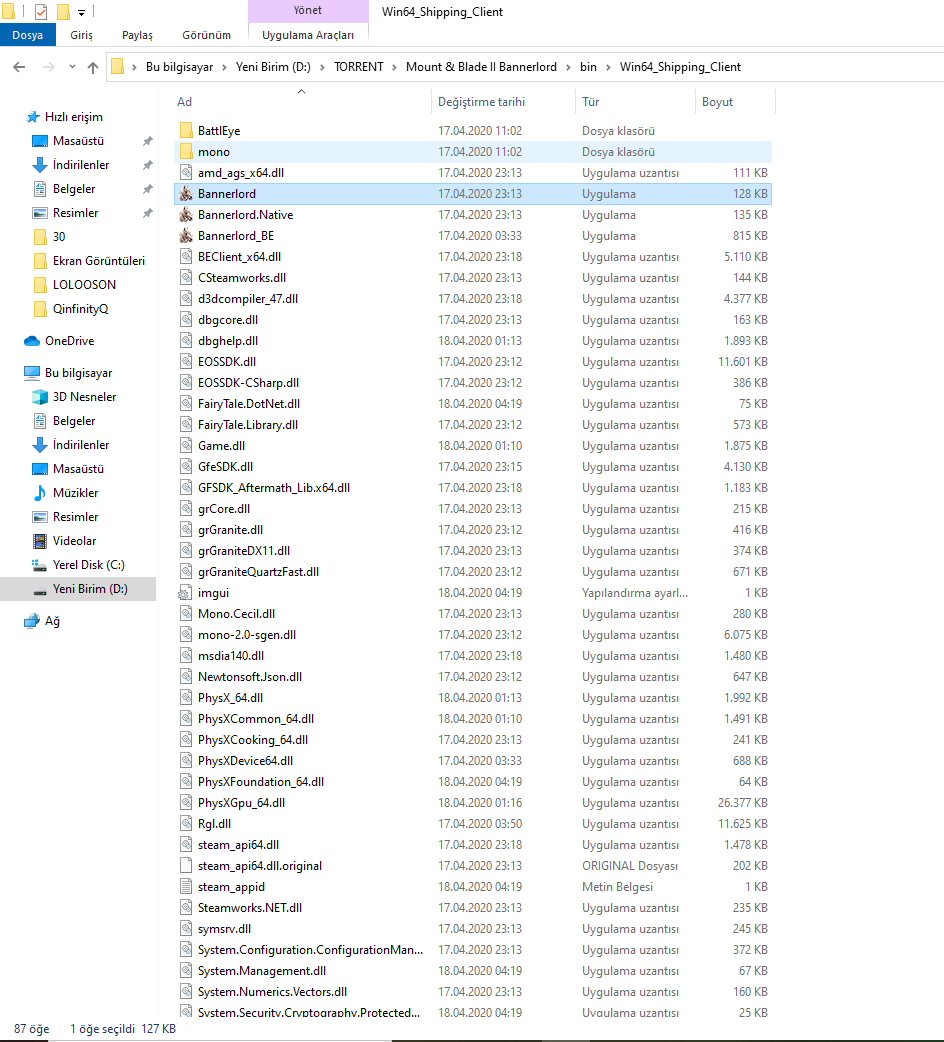This screenshot has height=1042, width=944.
Task: Click New folder quick access toolbar icon
Action: click(63, 11)
